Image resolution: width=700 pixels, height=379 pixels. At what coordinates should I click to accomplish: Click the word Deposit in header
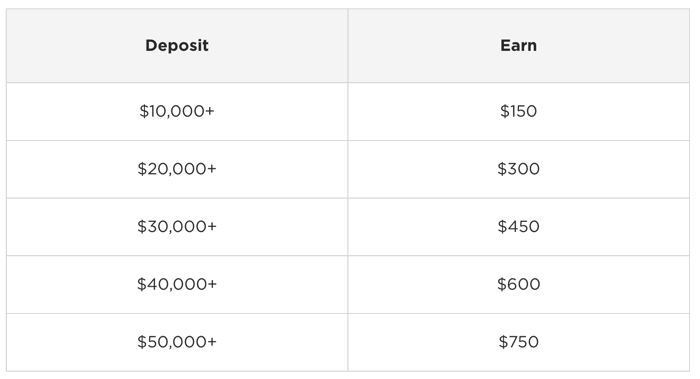tap(177, 46)
